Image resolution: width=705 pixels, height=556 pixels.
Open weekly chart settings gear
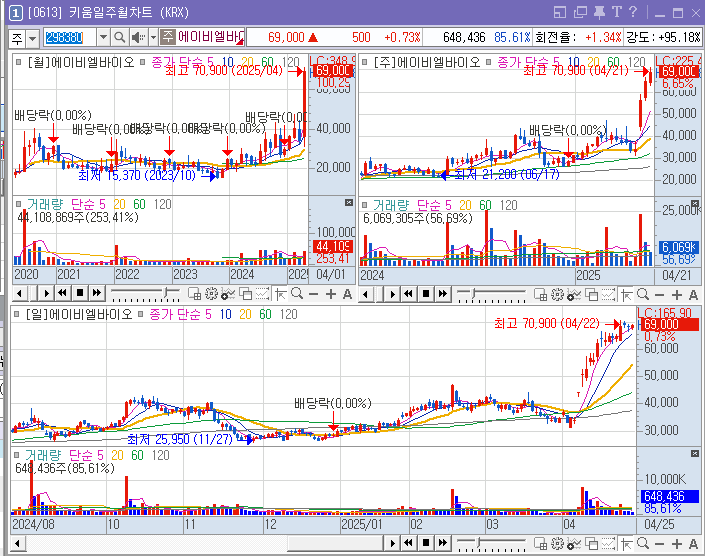pyautogui.click(x=558, y=295)
